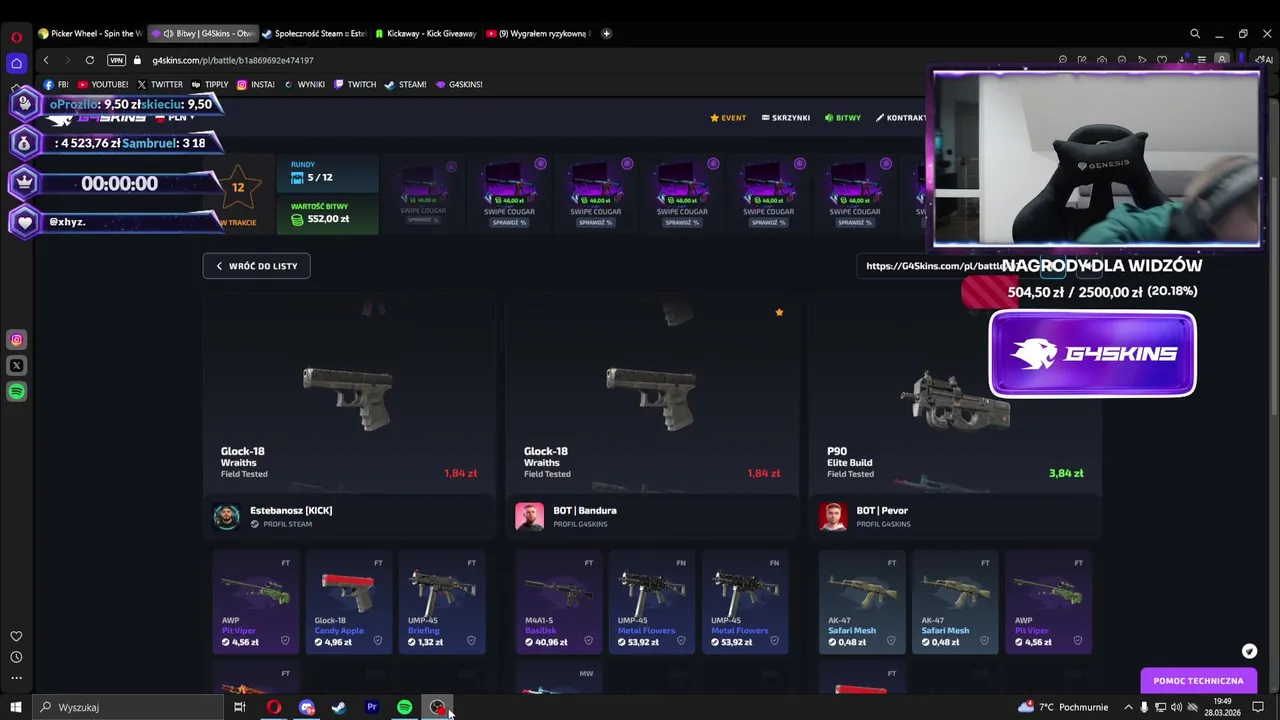Open G4SKINS! bookmark
This screenshot has height=720, width=1280.
[459, 85]
